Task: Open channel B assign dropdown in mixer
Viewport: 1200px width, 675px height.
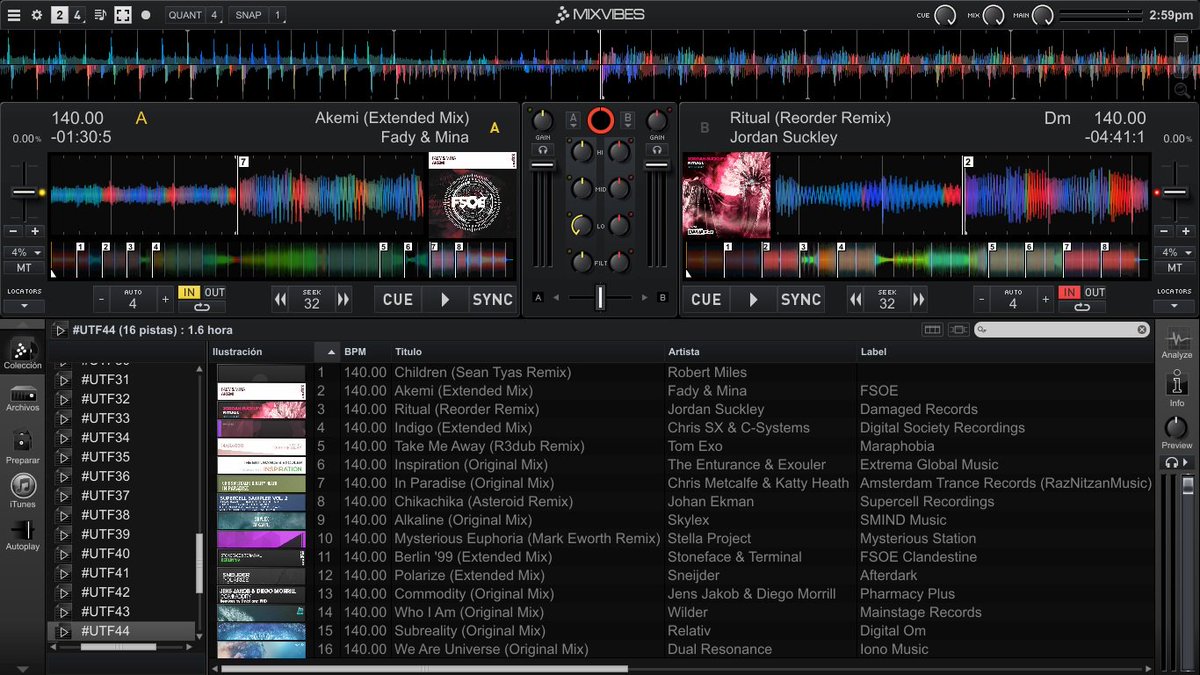Action: 627,120
